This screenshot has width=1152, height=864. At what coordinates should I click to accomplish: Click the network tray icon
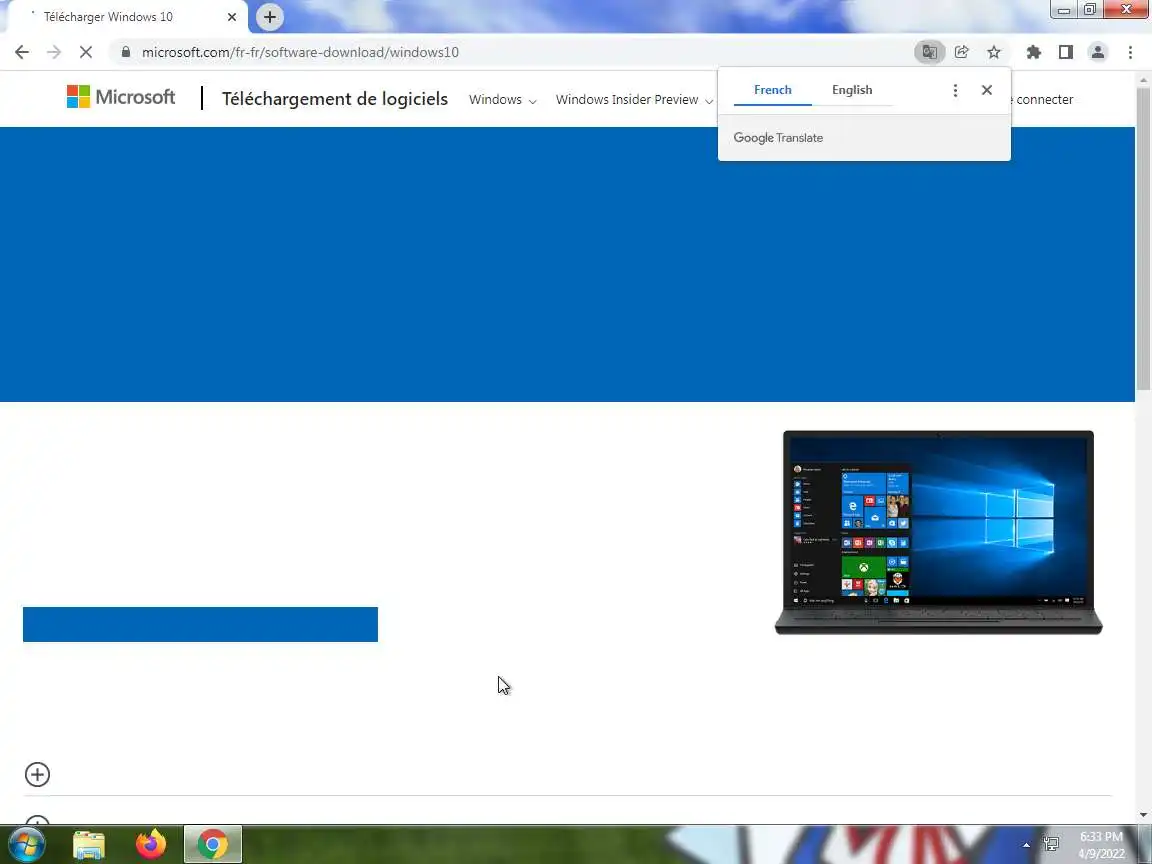[x=1051, y=845]
